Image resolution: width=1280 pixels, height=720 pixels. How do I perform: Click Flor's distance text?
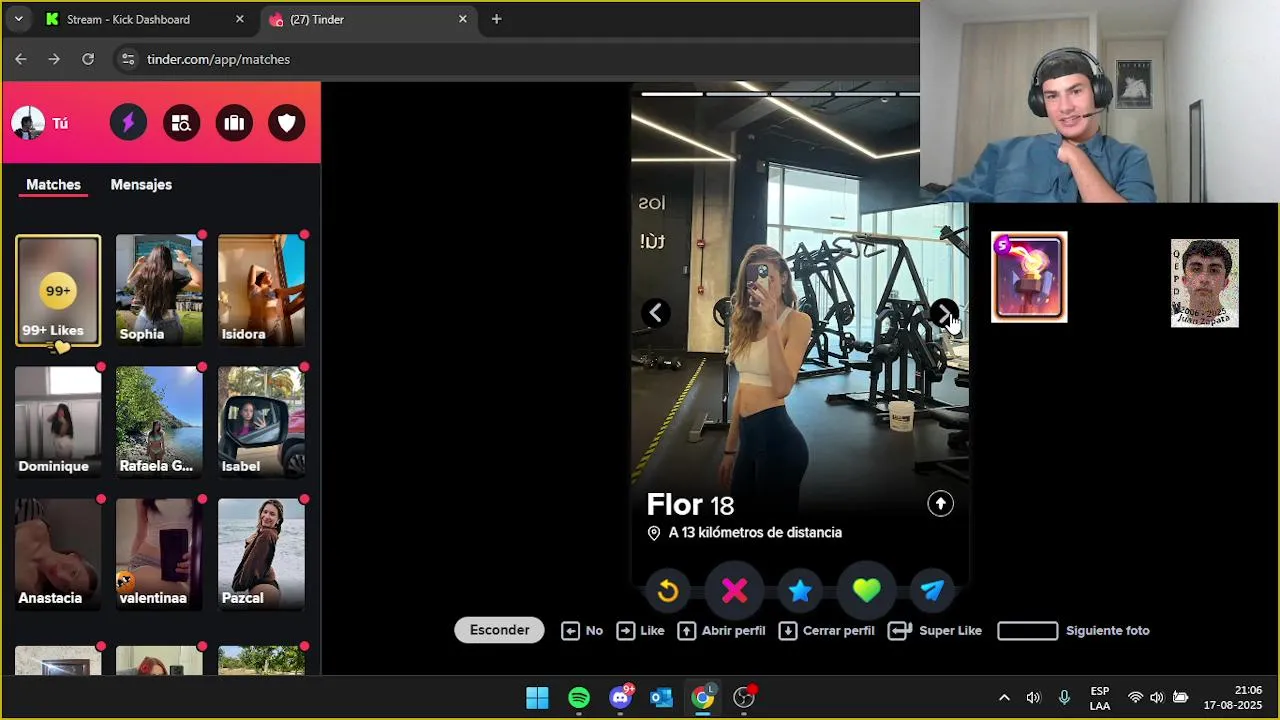coord(755,533)
